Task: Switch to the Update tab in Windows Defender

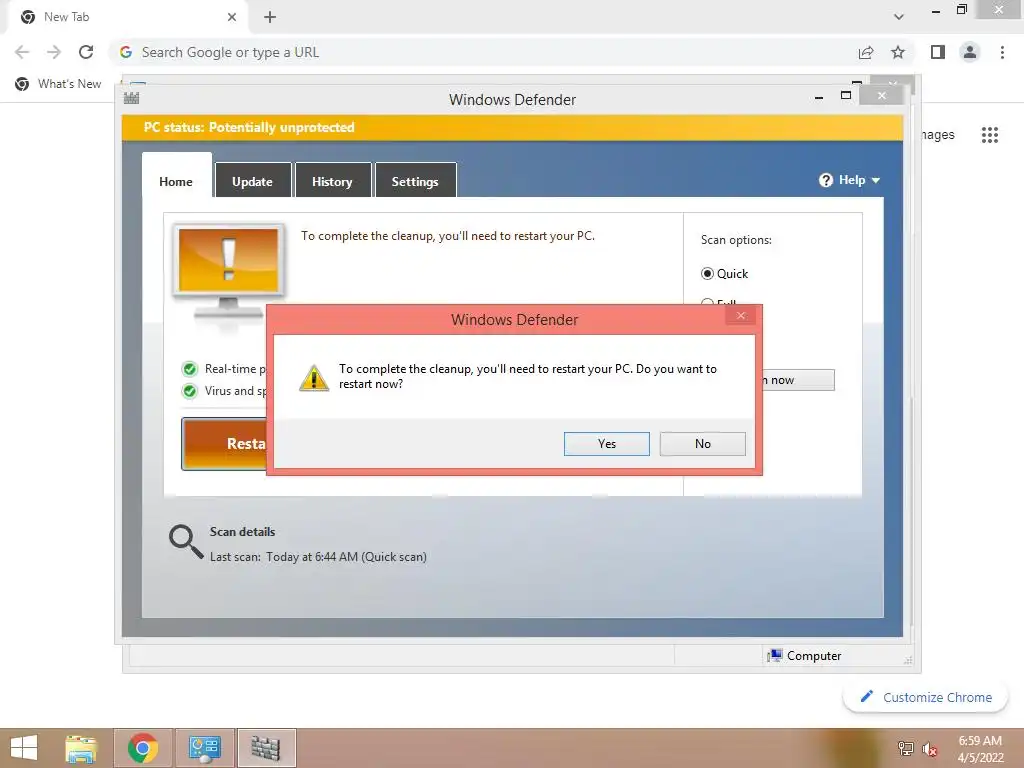Action: [x=253, y=181]
